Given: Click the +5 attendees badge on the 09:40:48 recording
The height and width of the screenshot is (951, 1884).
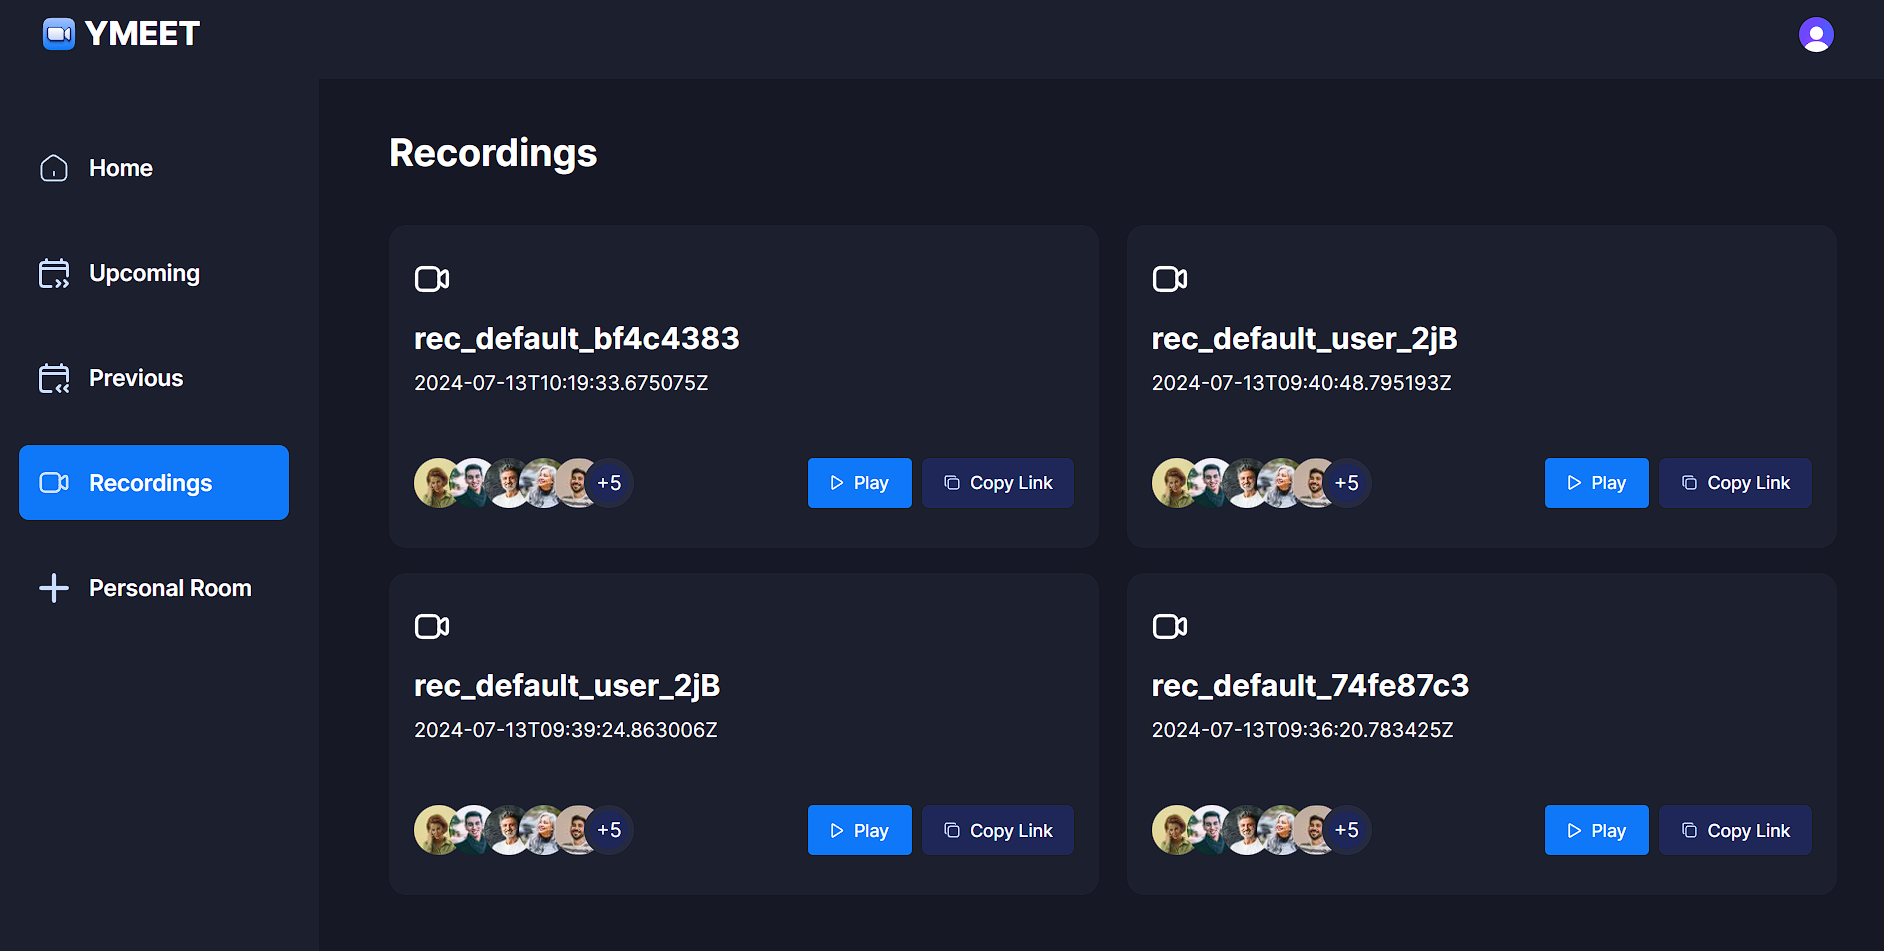Looking at the screenshot, I should tap(1347, 483).
